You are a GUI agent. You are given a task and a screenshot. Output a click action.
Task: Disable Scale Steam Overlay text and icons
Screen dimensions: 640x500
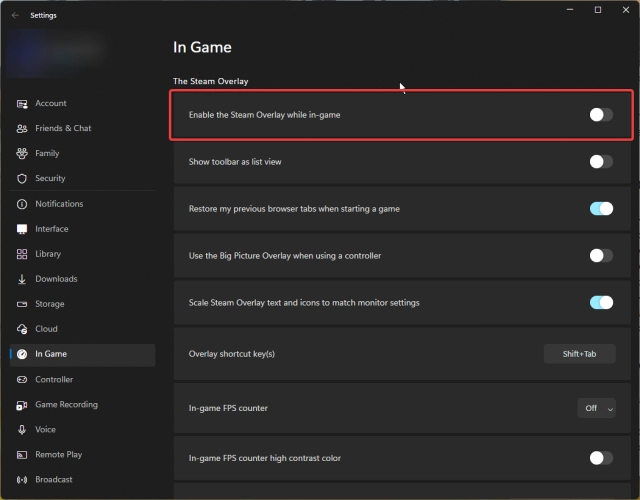(601, 302)
